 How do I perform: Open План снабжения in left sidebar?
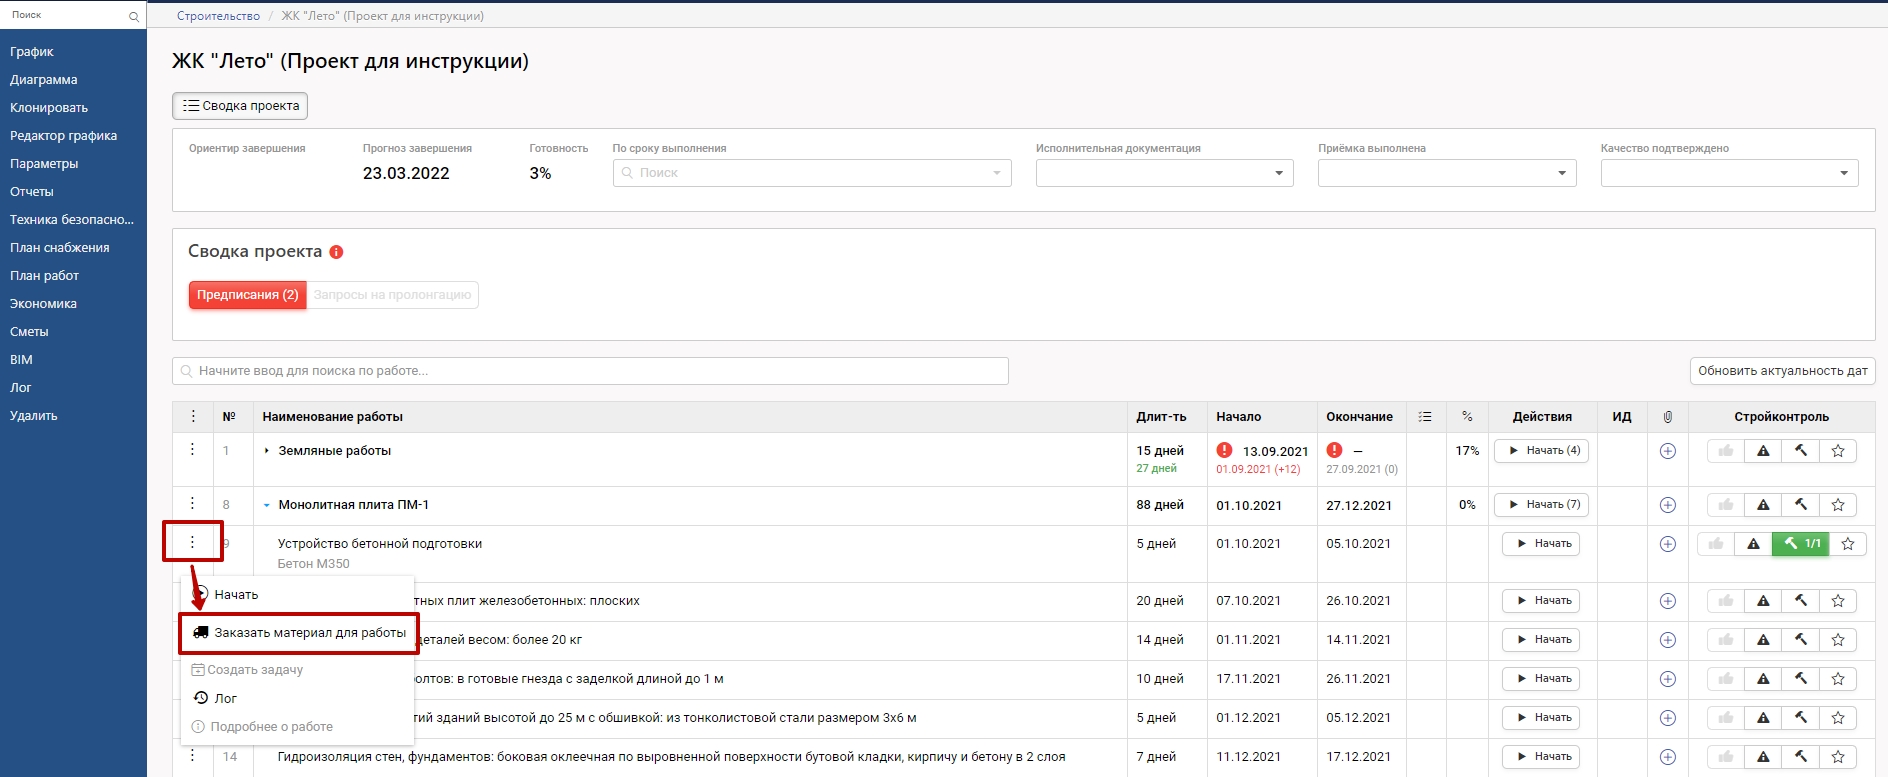pyautogui.click(x=60, y=248)
